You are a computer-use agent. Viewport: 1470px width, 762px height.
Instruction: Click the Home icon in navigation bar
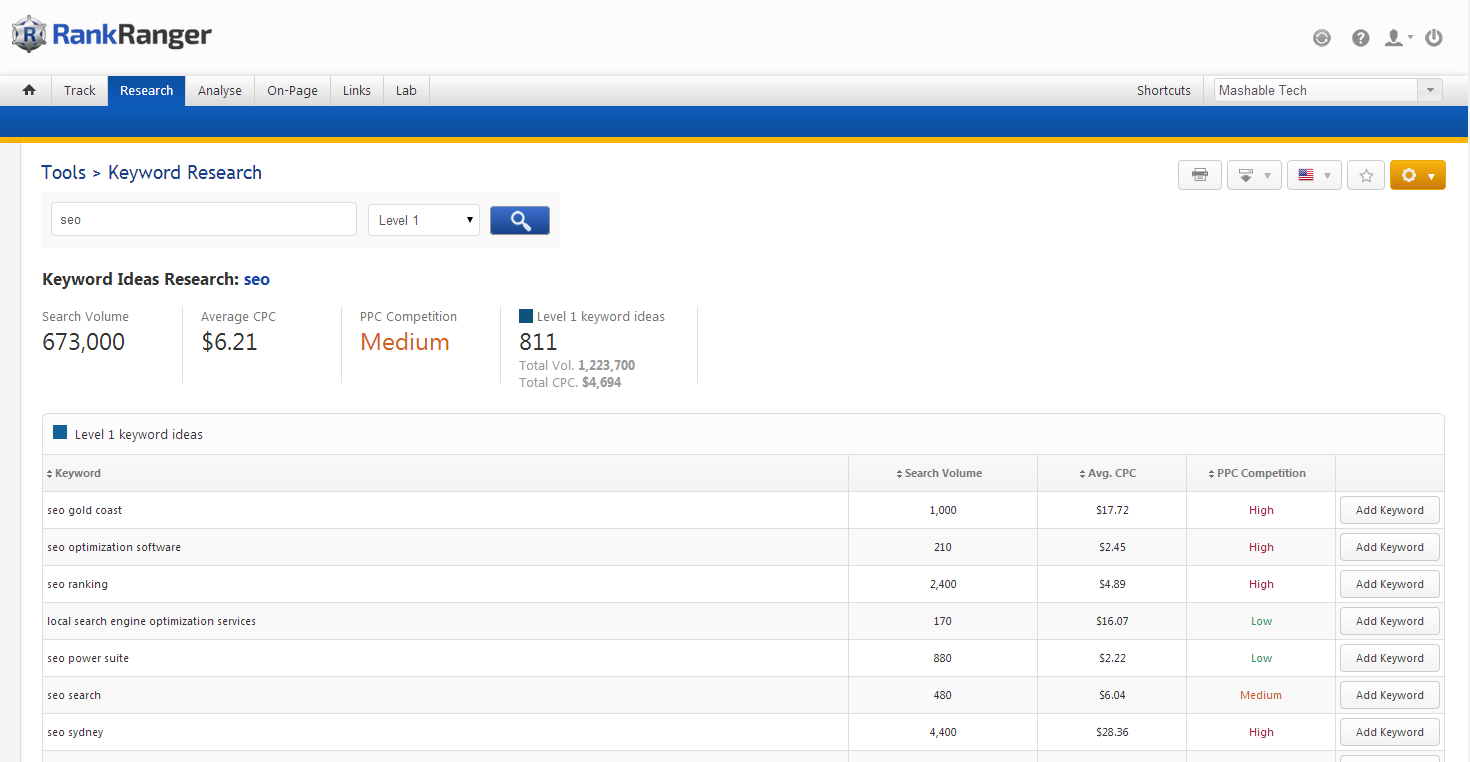click(29, 90)
